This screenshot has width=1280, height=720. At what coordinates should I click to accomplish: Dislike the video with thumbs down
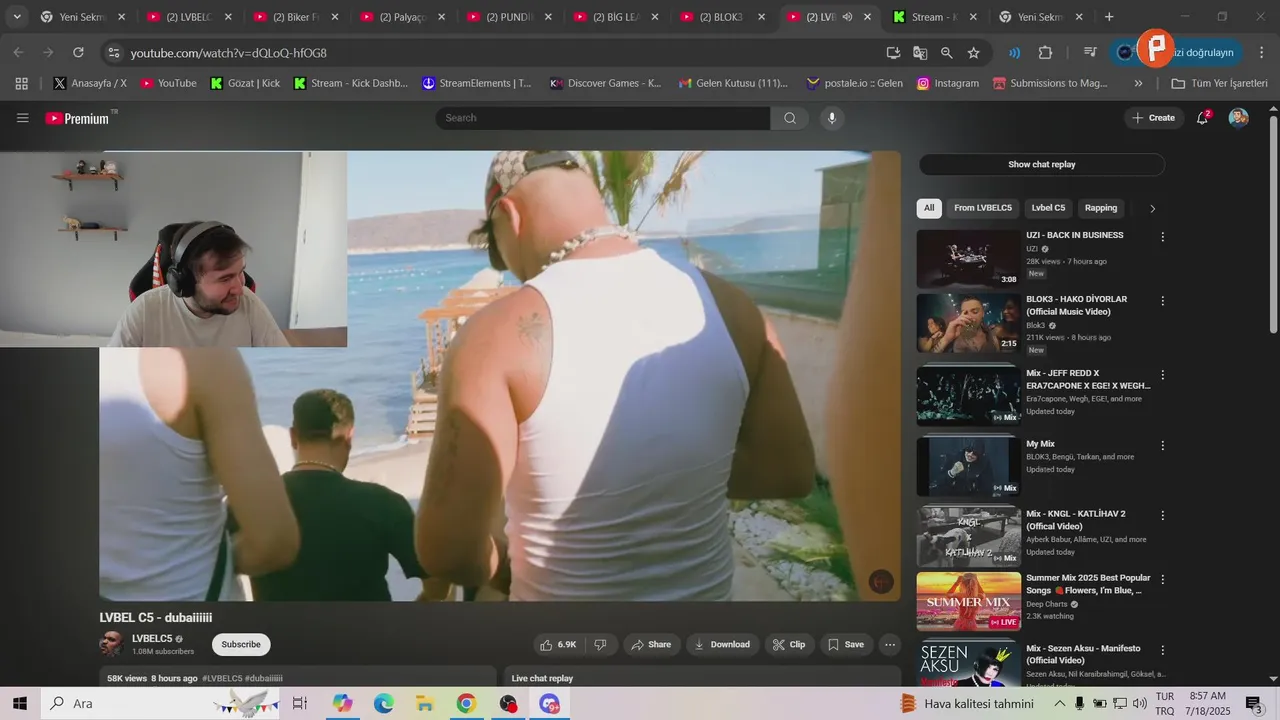coord(600,645)
